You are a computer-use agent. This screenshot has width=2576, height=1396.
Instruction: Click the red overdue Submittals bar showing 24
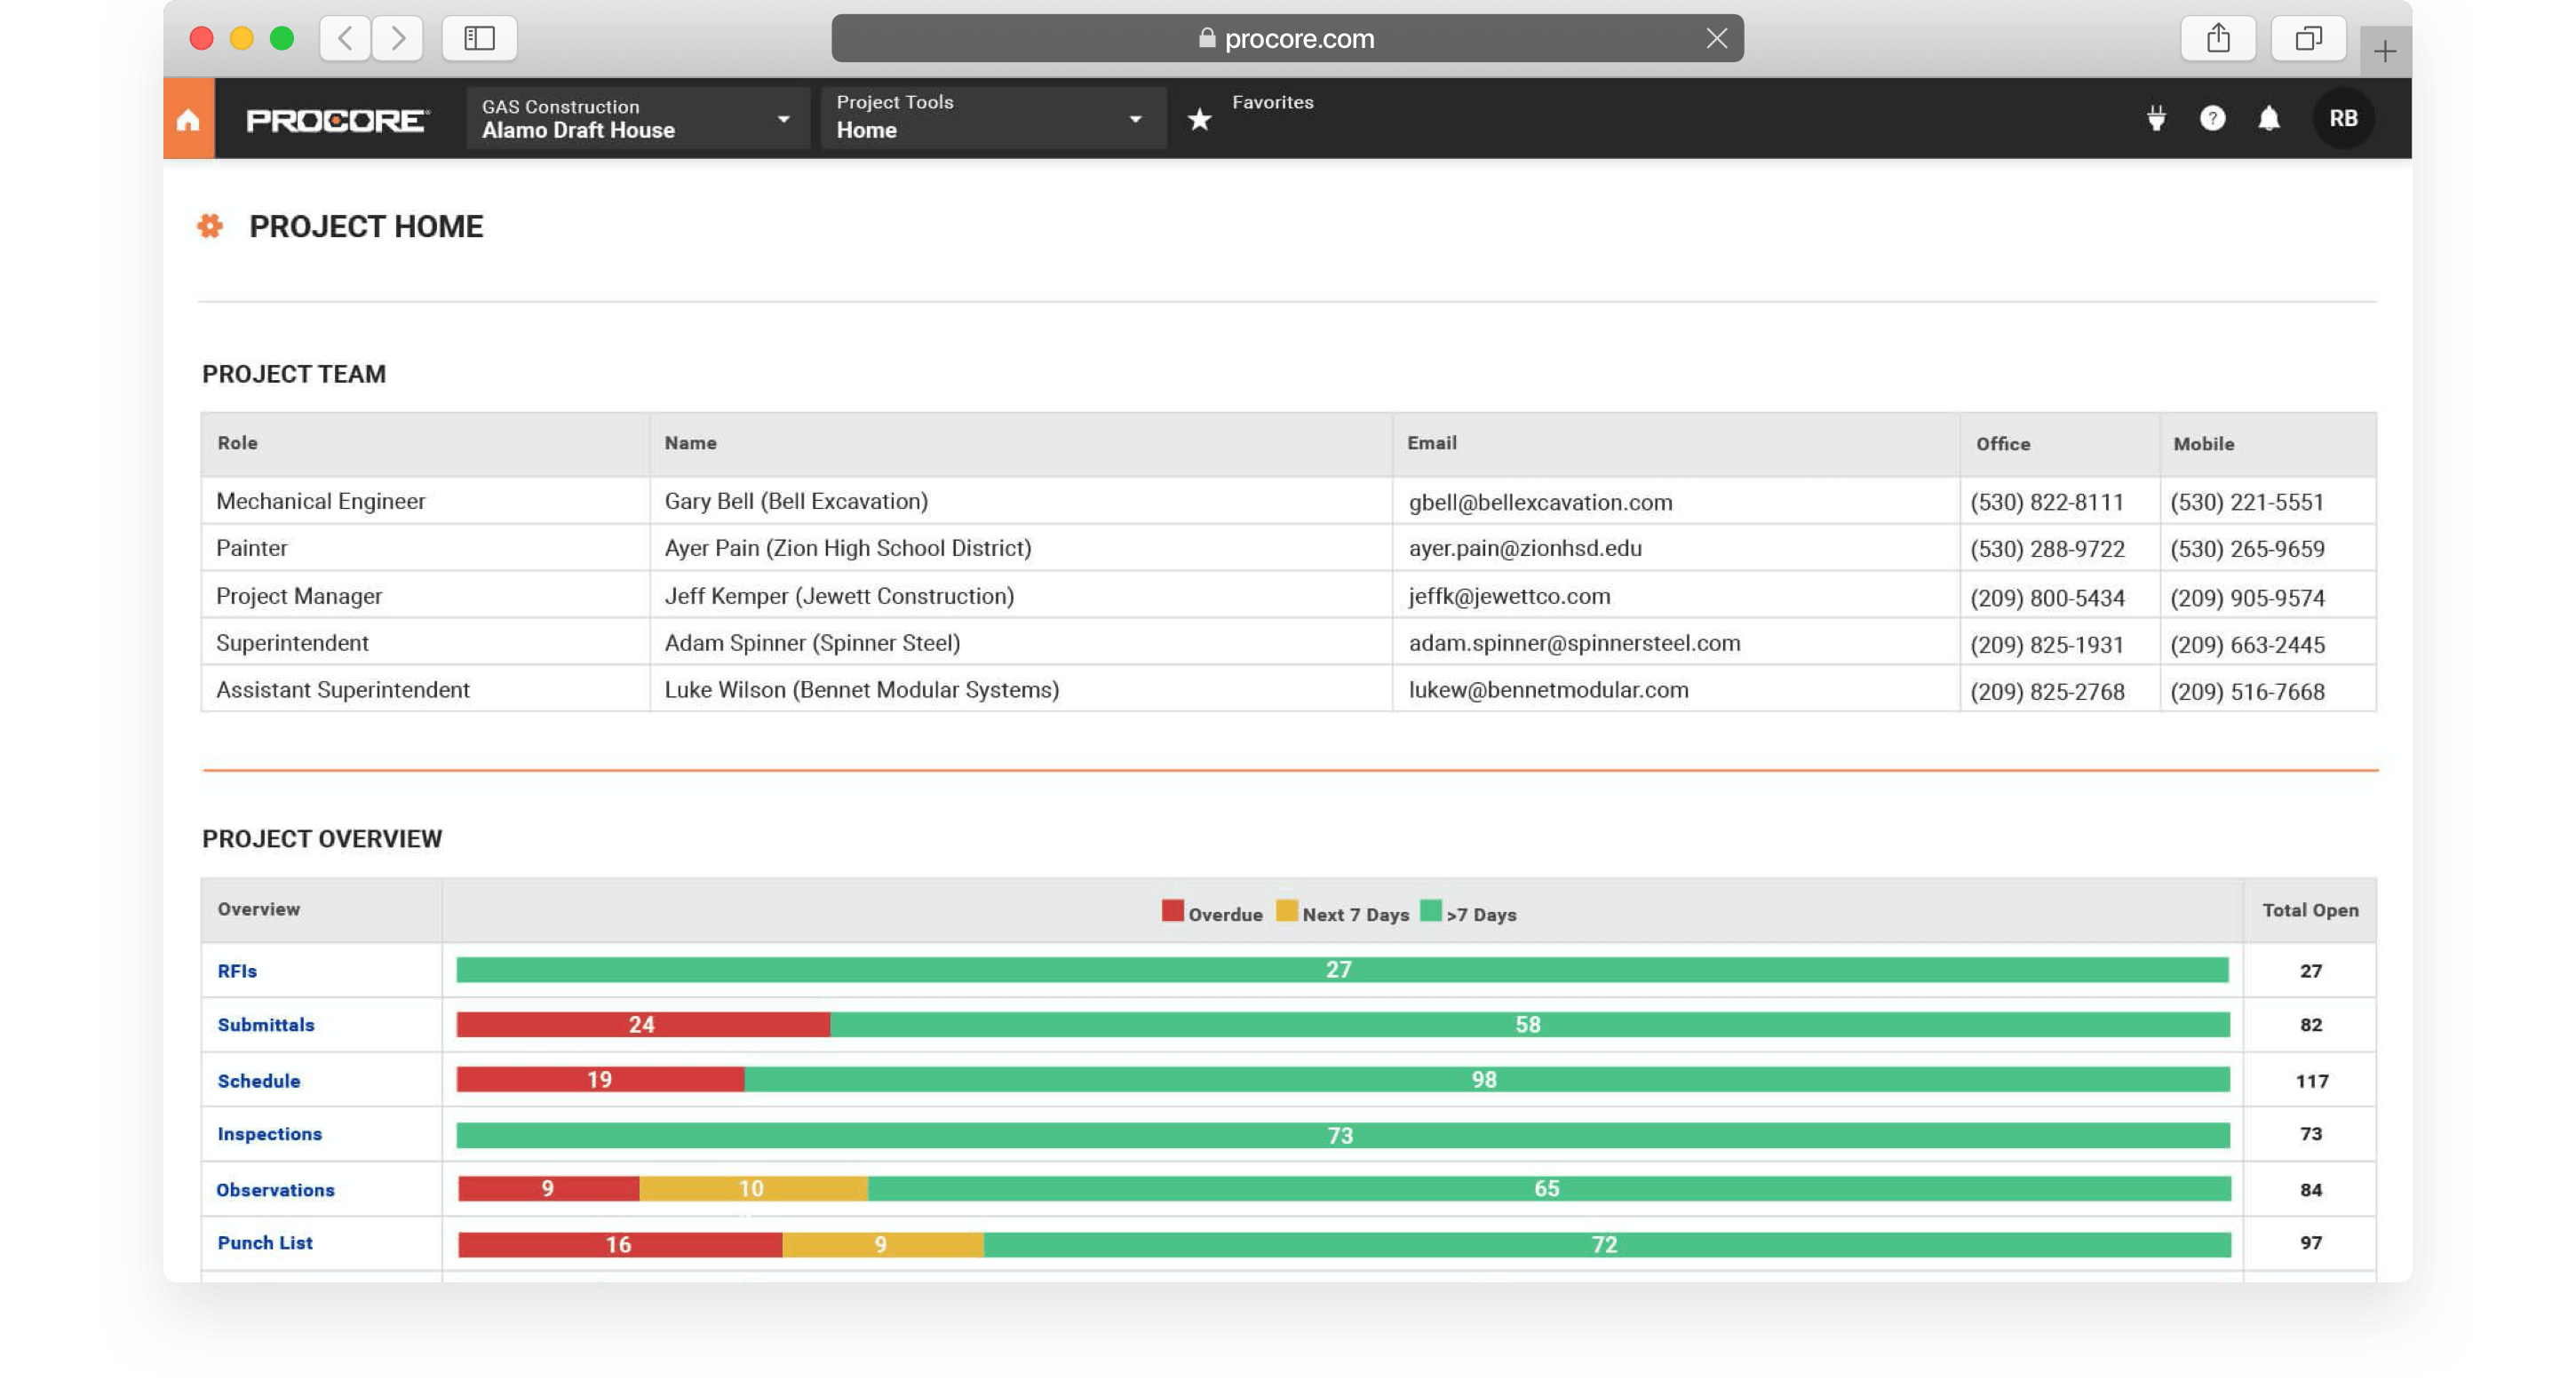(x=642, y=1025)
